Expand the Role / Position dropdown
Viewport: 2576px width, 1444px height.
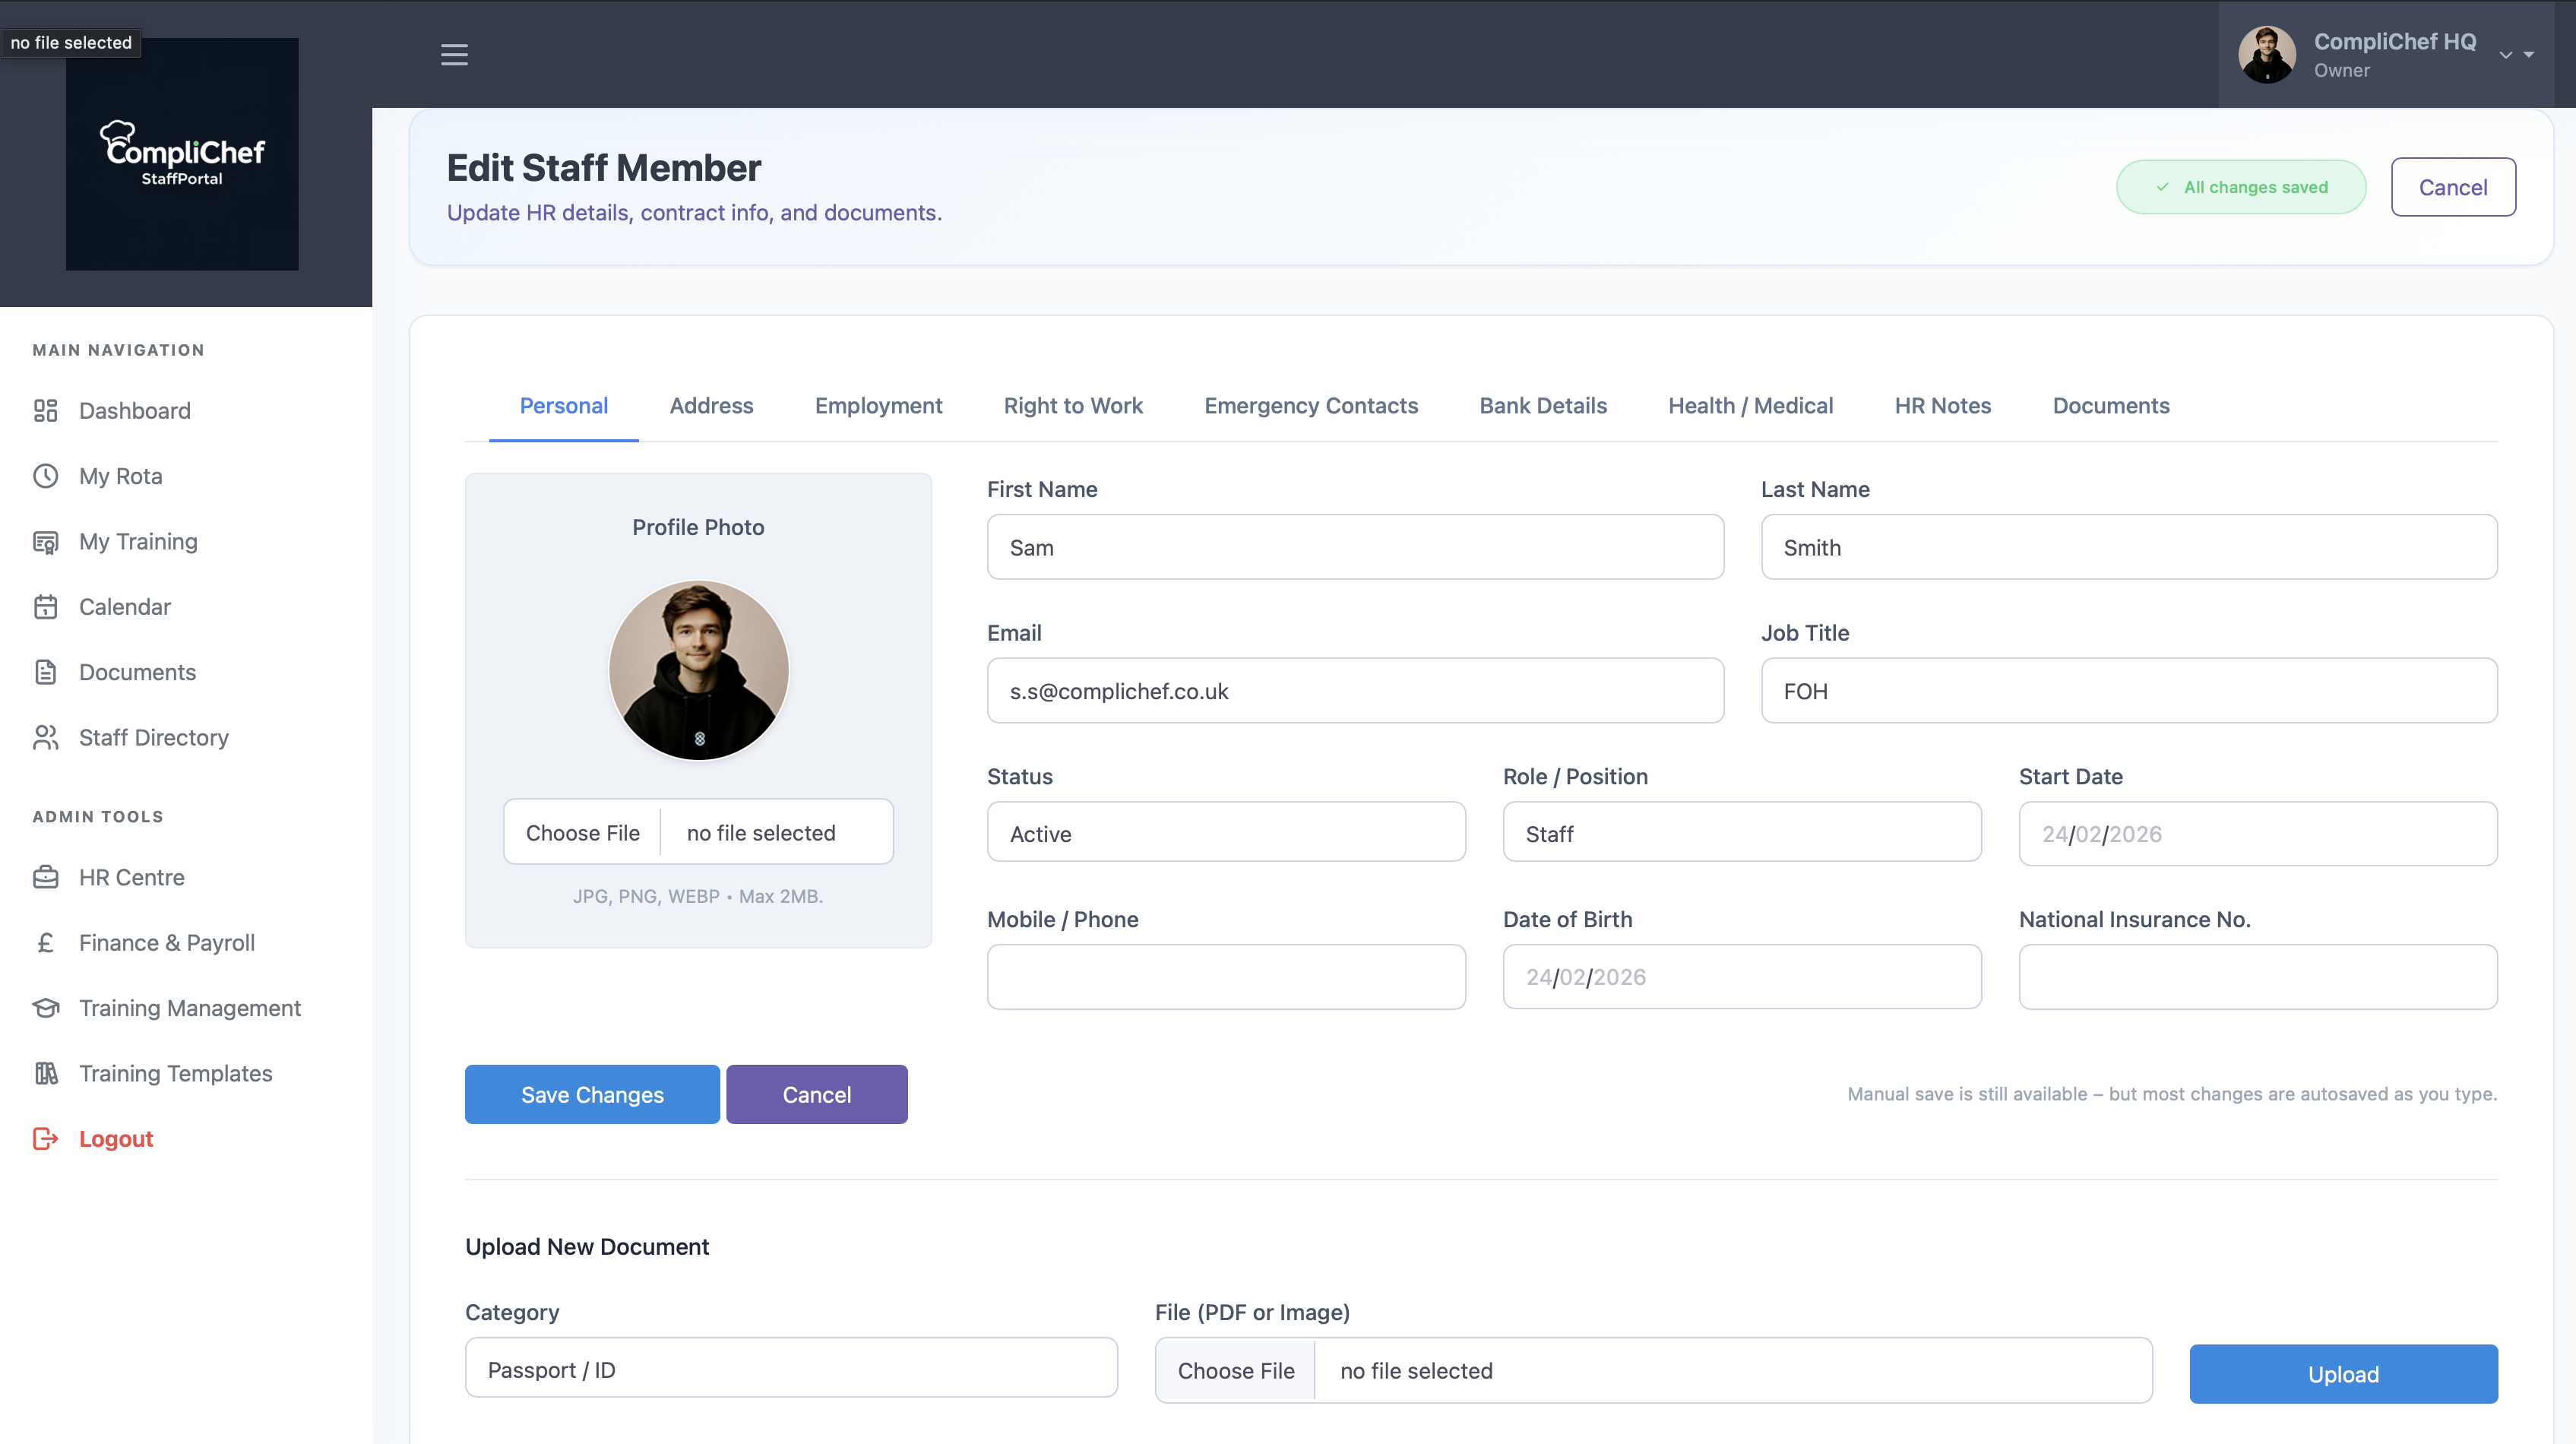tap(1741, 832)
